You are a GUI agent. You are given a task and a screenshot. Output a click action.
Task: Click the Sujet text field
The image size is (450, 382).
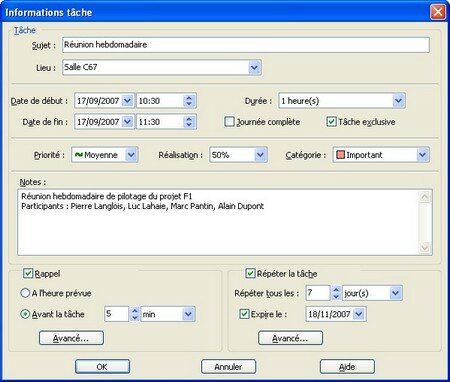tap(246, 45)
